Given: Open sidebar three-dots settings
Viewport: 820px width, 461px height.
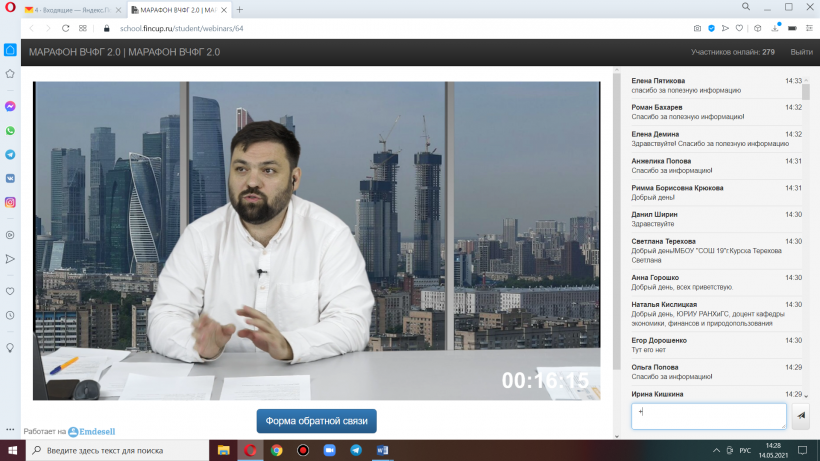Looking at the screenshot, I should (10, 429).
